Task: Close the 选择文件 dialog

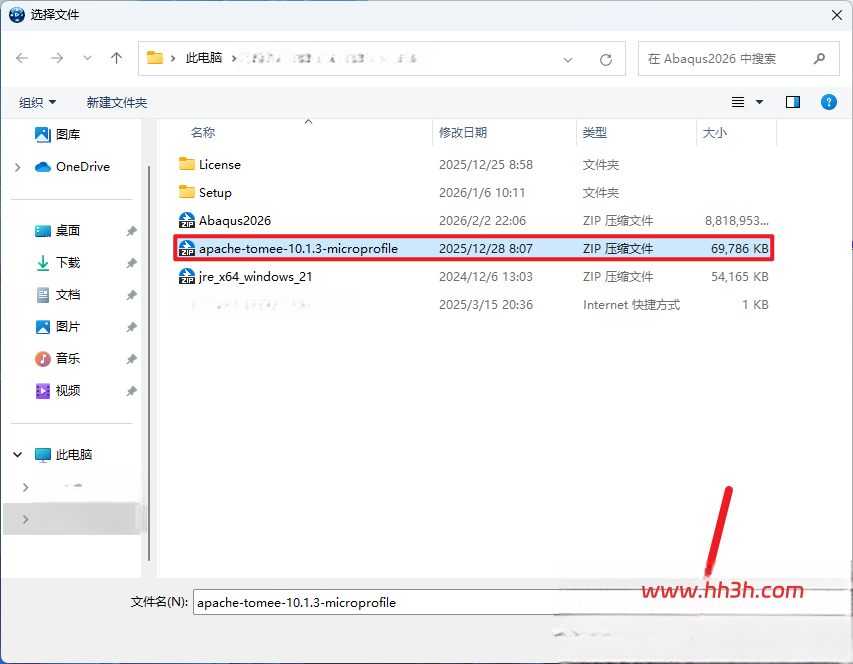Action: tap(837, 15)
